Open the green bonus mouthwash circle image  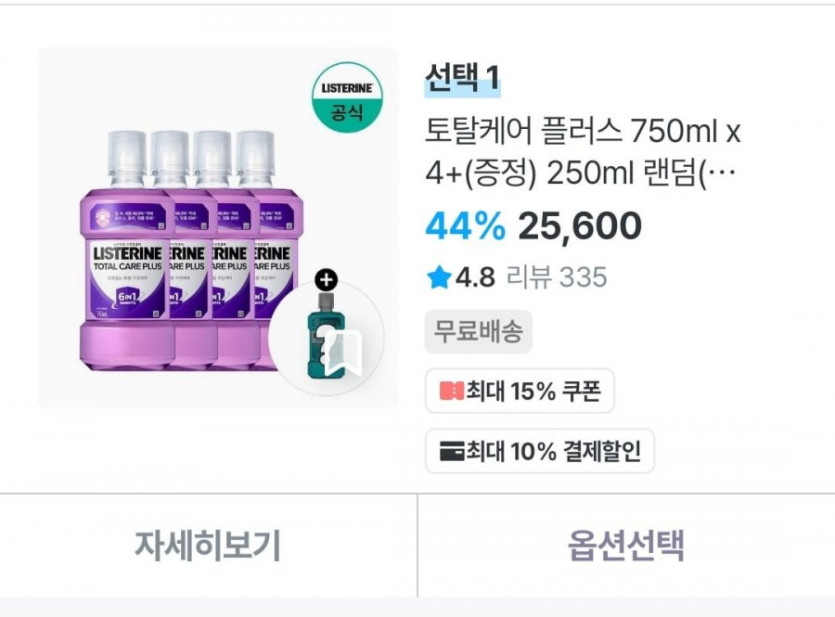[x=327, y=337]
